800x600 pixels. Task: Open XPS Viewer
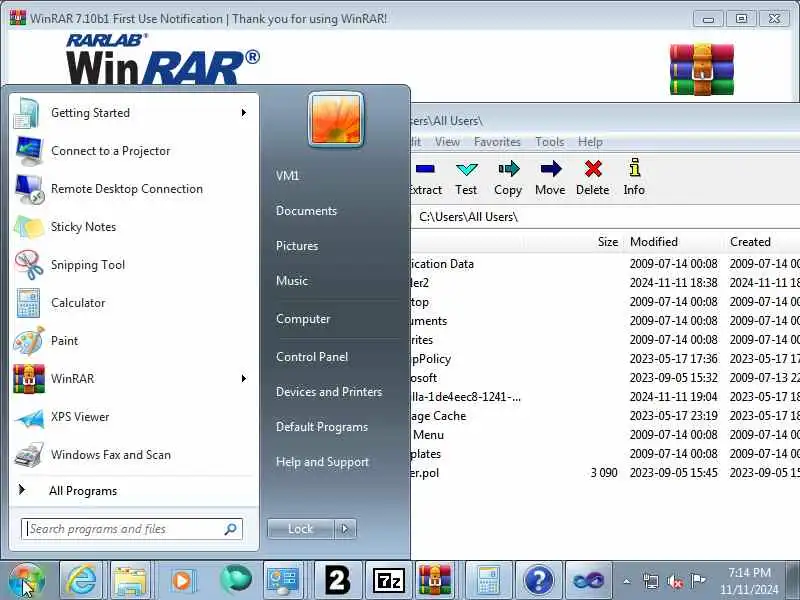tap(133, 417)
